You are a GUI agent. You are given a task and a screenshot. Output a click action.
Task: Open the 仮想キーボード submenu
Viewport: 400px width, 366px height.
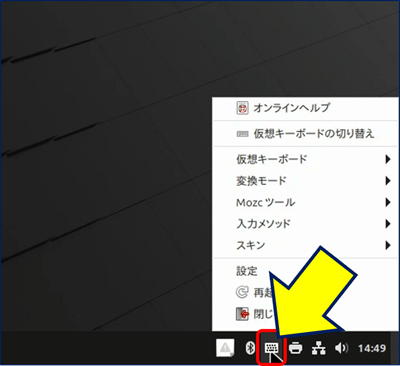click(x=306, y=159)
